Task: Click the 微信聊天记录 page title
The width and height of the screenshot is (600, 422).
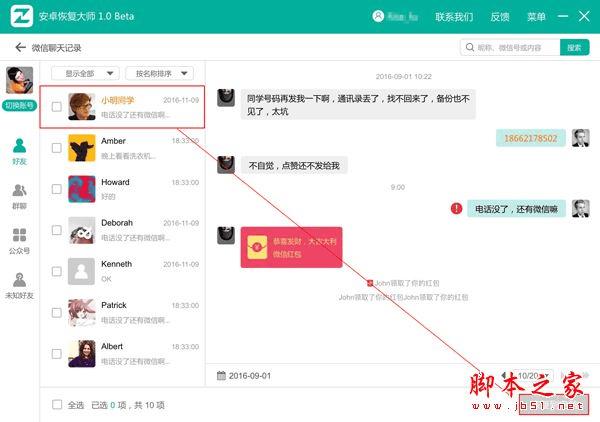Action: [56, 48]
